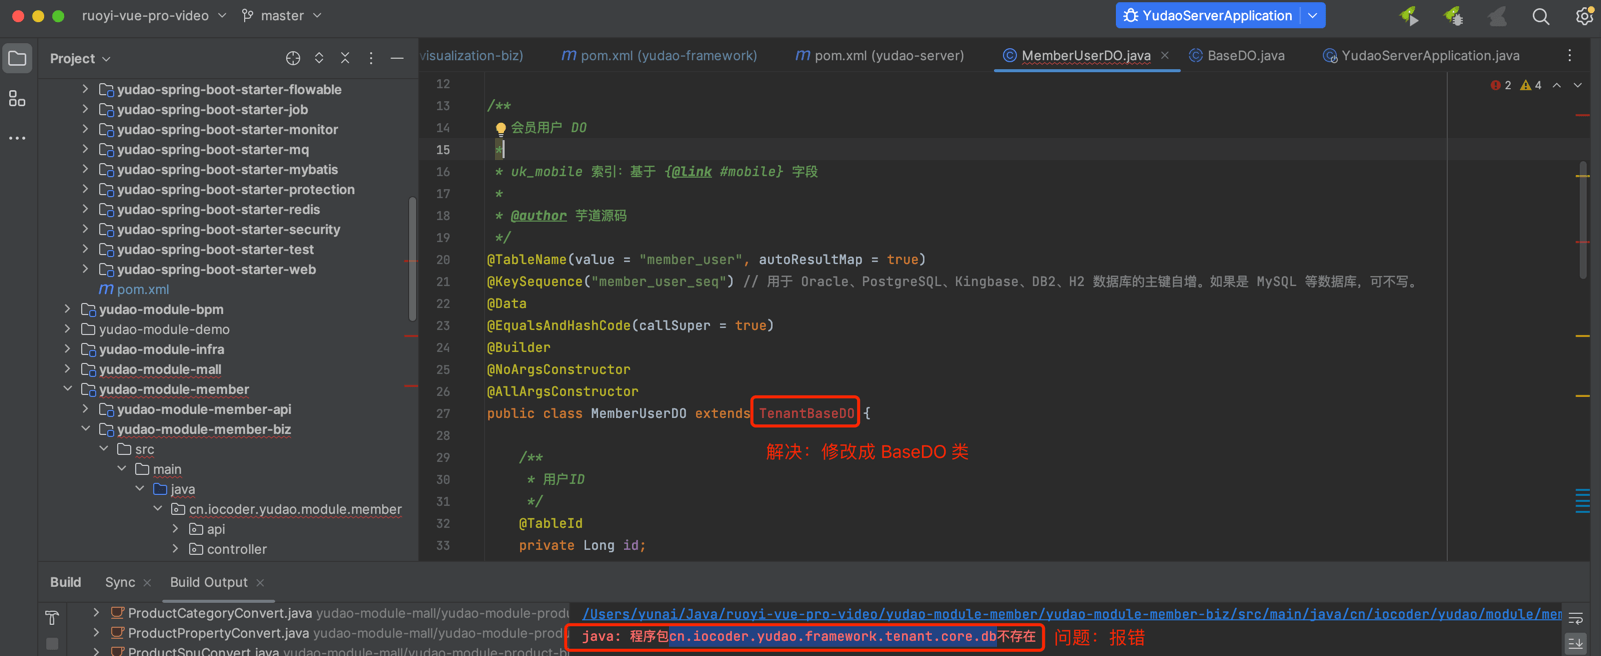The width and height of the screenshot is (1601, 656).
Task: Open YudaoServerApplication run configuration dropdown
Action: [1313, 16]
